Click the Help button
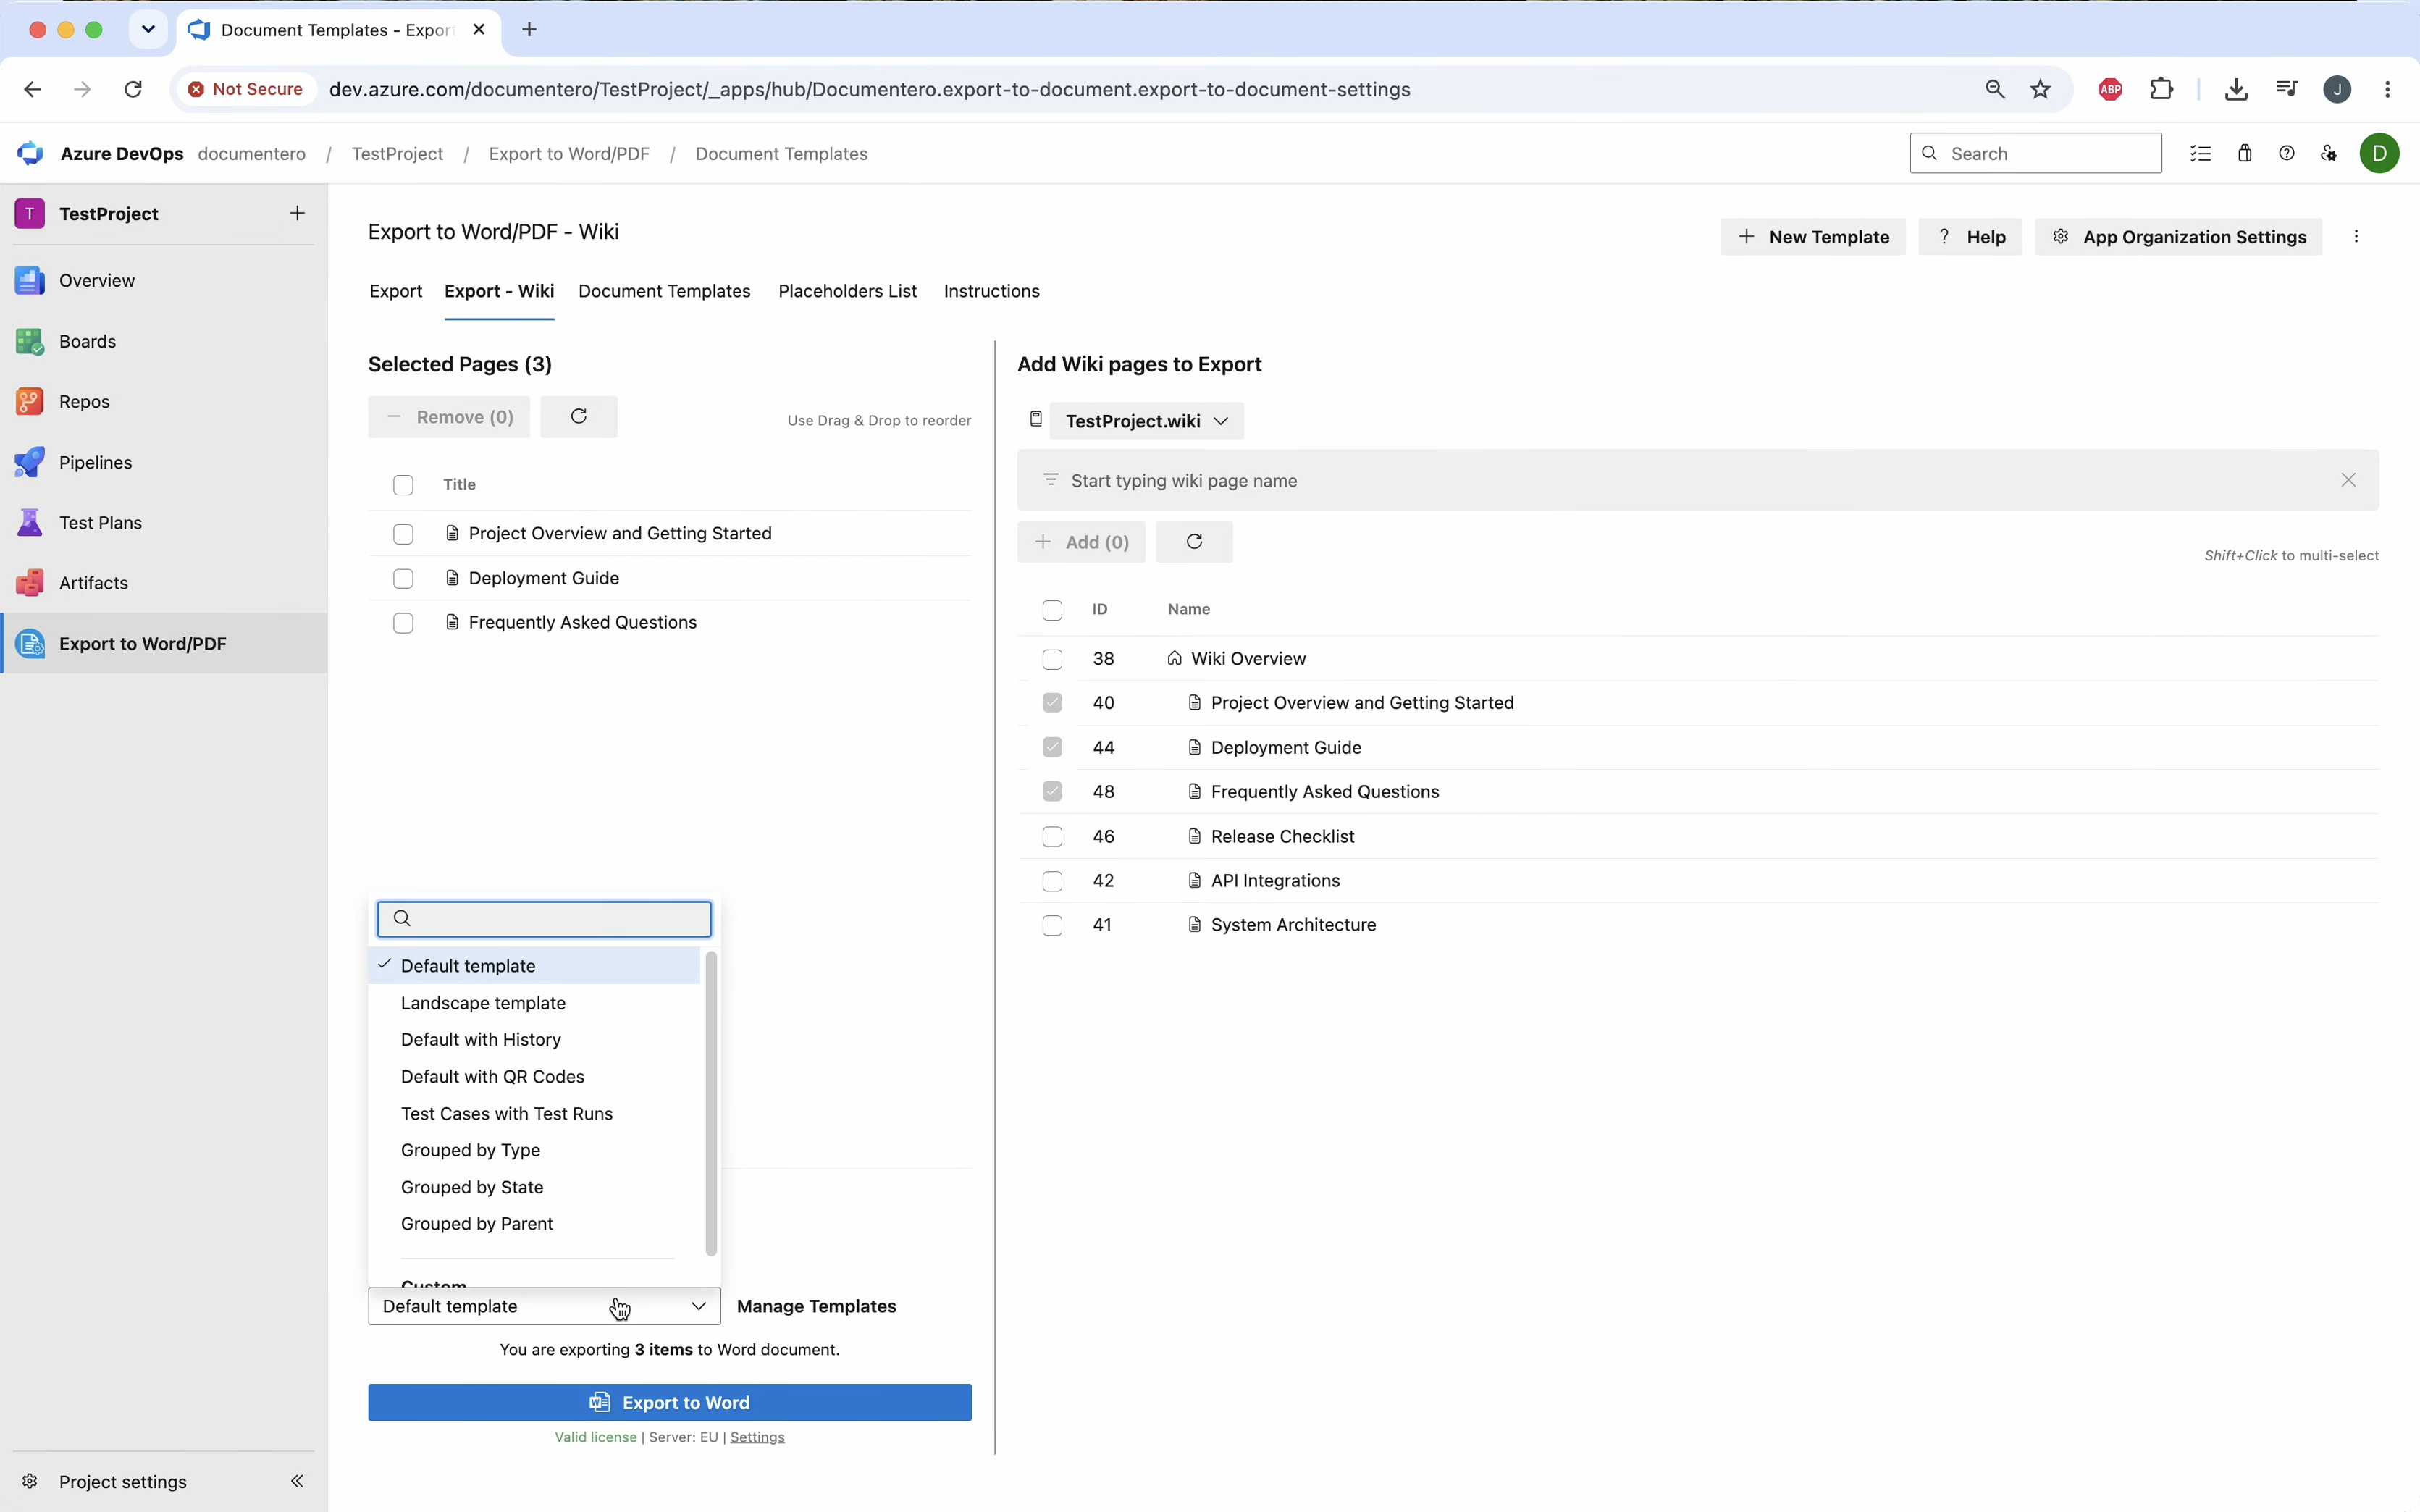This screenshot has width=2420, height=1512. (1969, 237)
